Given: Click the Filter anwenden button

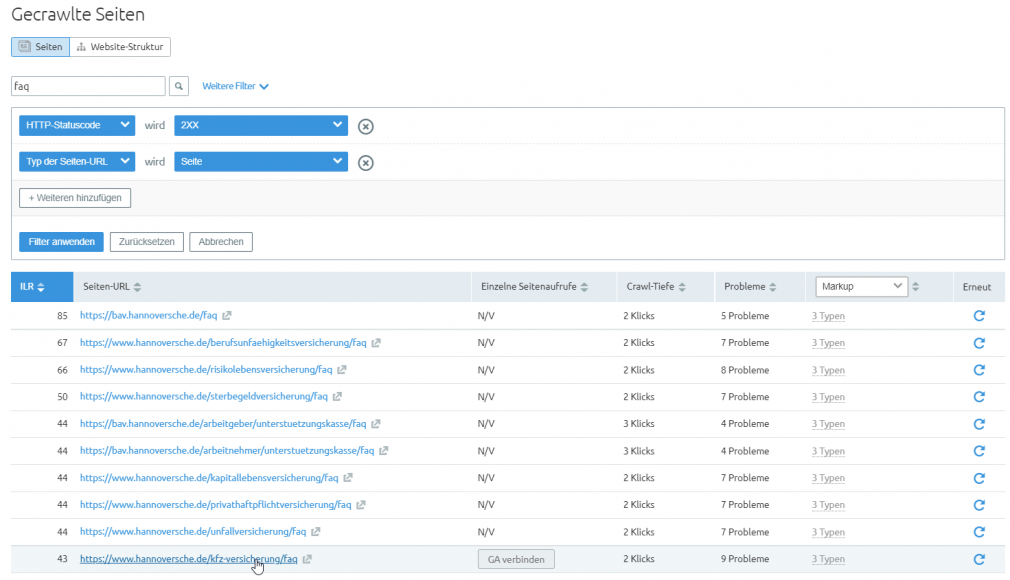Looking at the screenshot, I should [x=61, y=242].
